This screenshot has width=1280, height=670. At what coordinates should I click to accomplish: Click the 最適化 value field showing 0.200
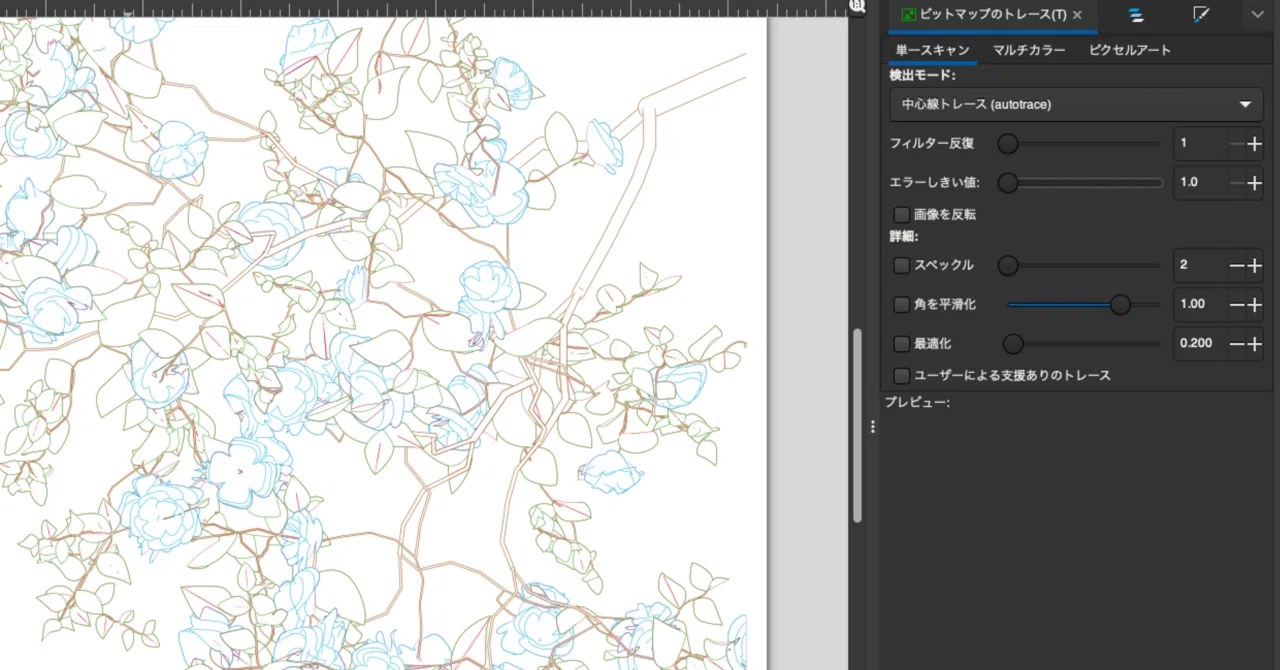point(1200,343)
